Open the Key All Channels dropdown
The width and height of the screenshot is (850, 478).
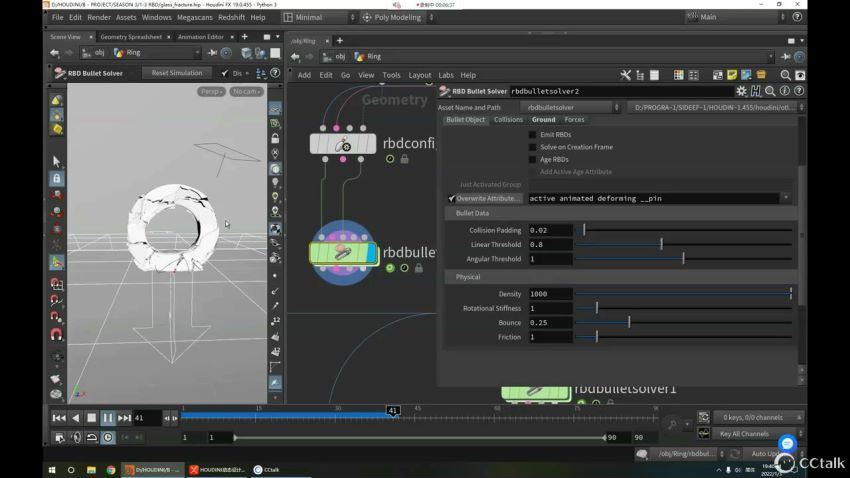point(758,434)
